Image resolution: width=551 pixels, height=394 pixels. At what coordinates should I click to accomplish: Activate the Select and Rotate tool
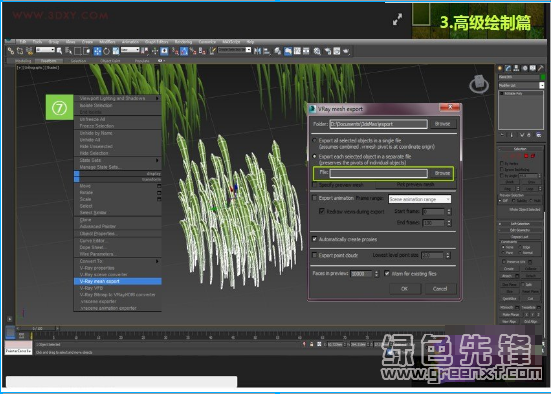click(x=106, y=51)
